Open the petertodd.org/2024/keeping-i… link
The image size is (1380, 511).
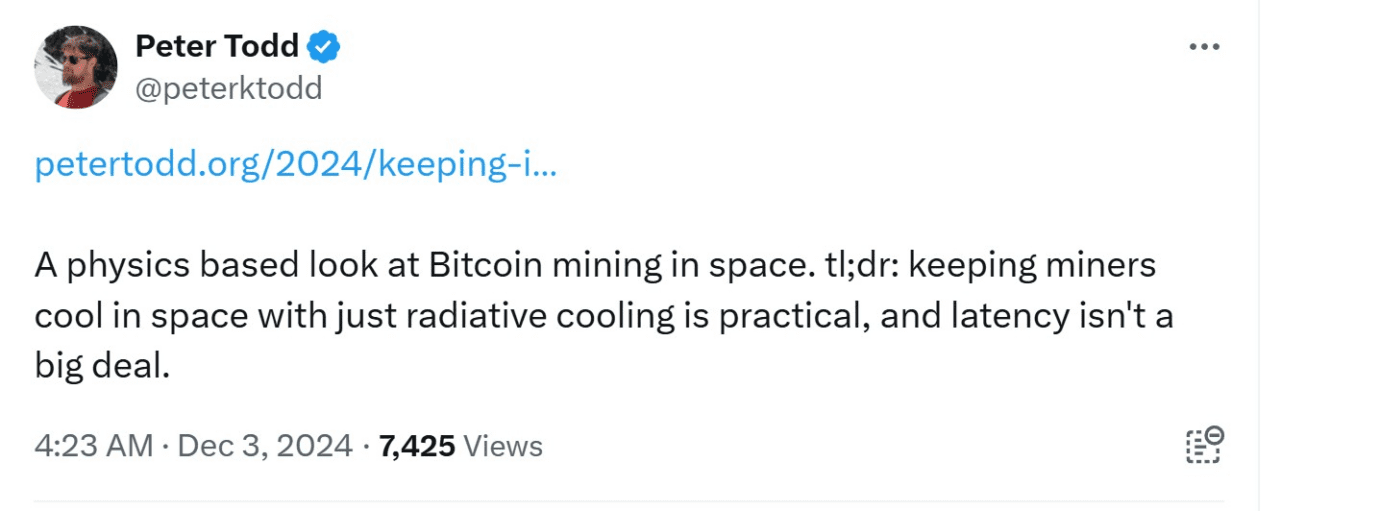pyautogui.click(x=295, y=164)
